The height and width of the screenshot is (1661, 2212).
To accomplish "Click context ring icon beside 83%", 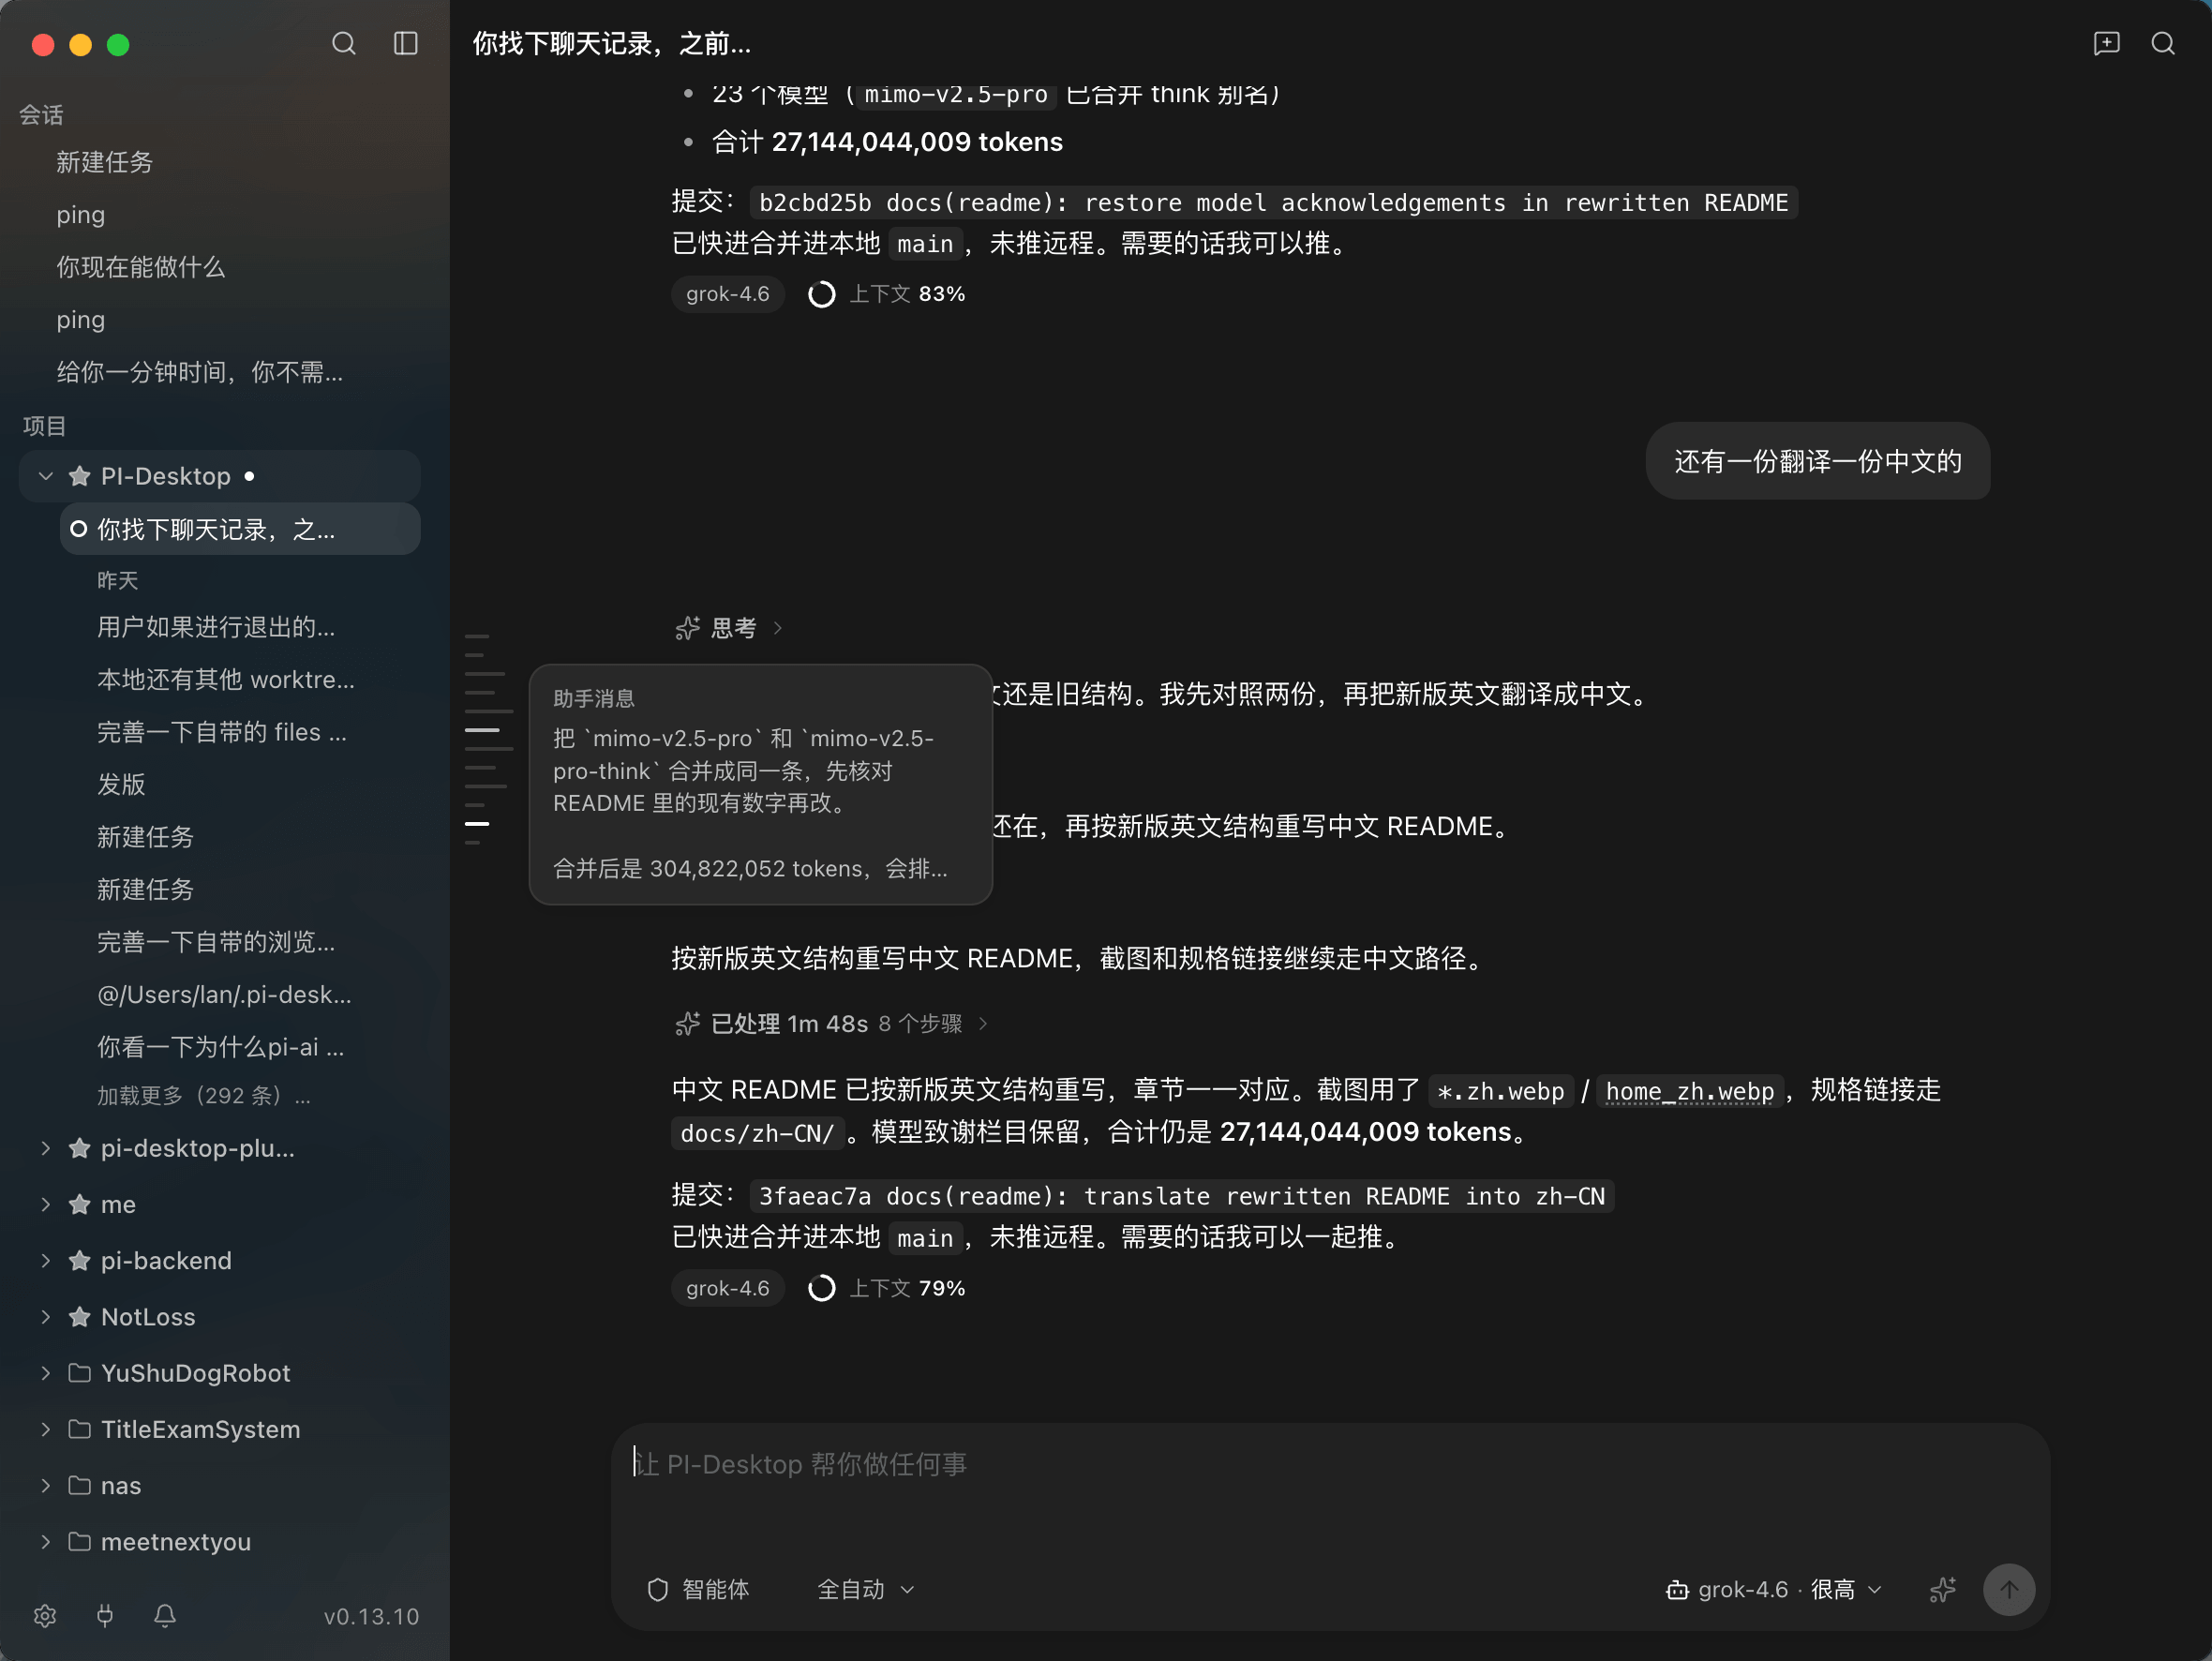I will pyautogui.click(x=822, y=294).
